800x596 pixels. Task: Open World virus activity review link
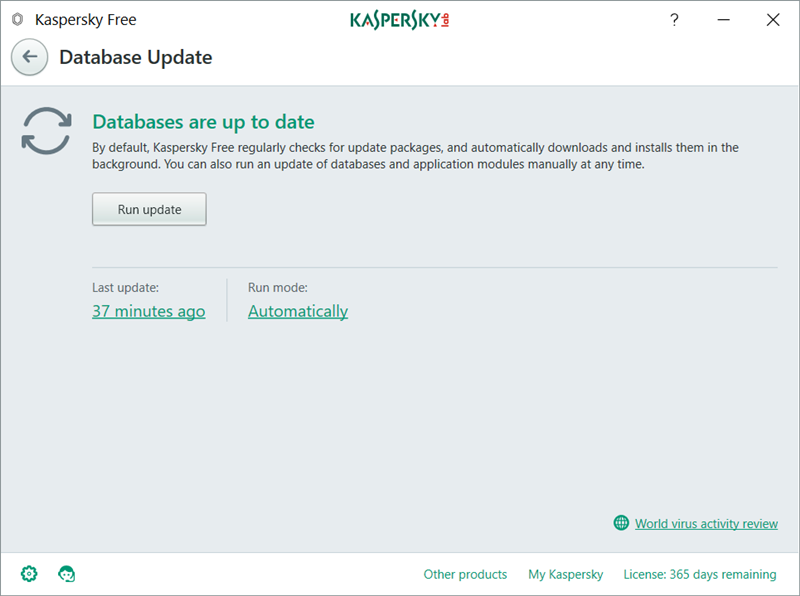pos(706,524)
